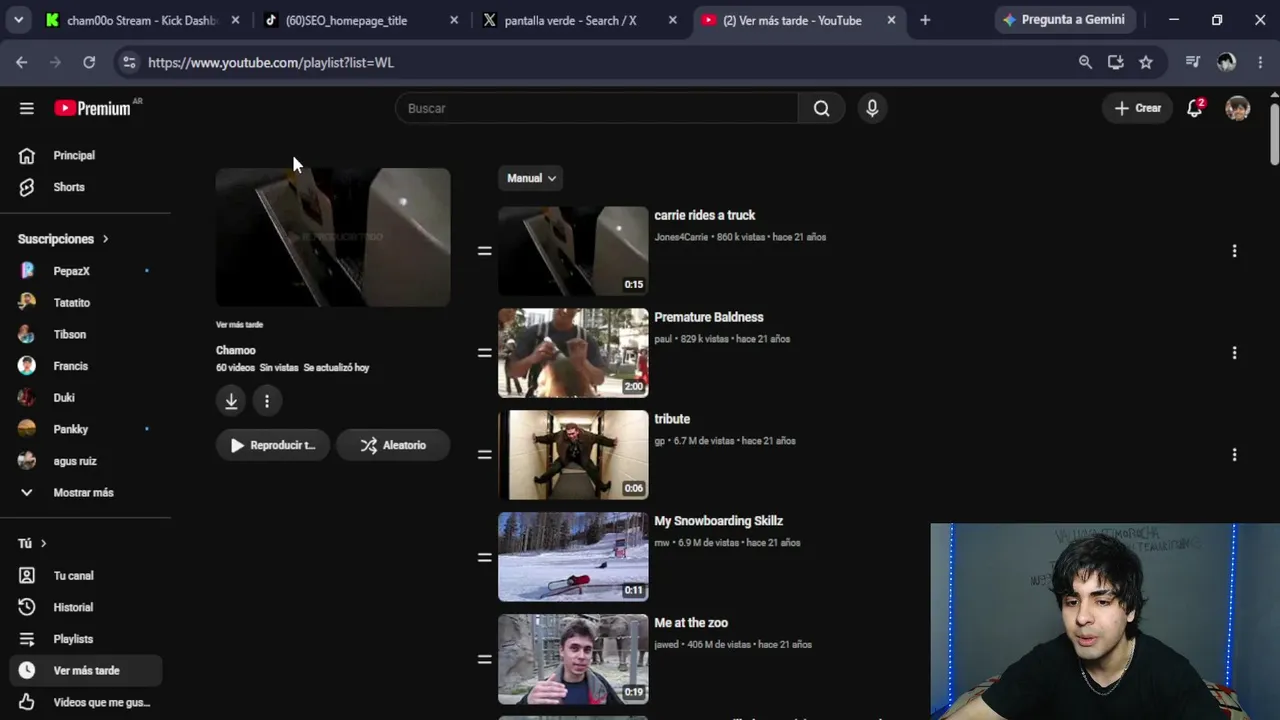Open the Francis subscription channel

[85, 366]
